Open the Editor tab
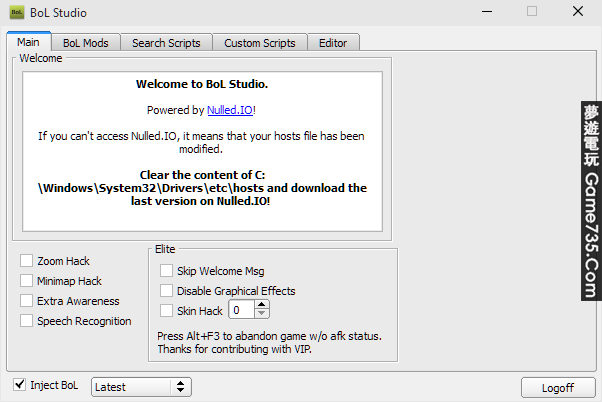 coord(333,43)
